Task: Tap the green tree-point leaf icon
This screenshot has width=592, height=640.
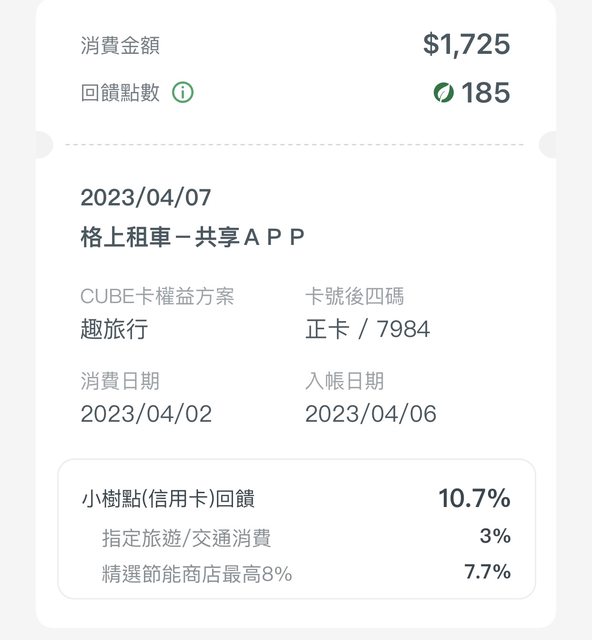Action: 443,92
